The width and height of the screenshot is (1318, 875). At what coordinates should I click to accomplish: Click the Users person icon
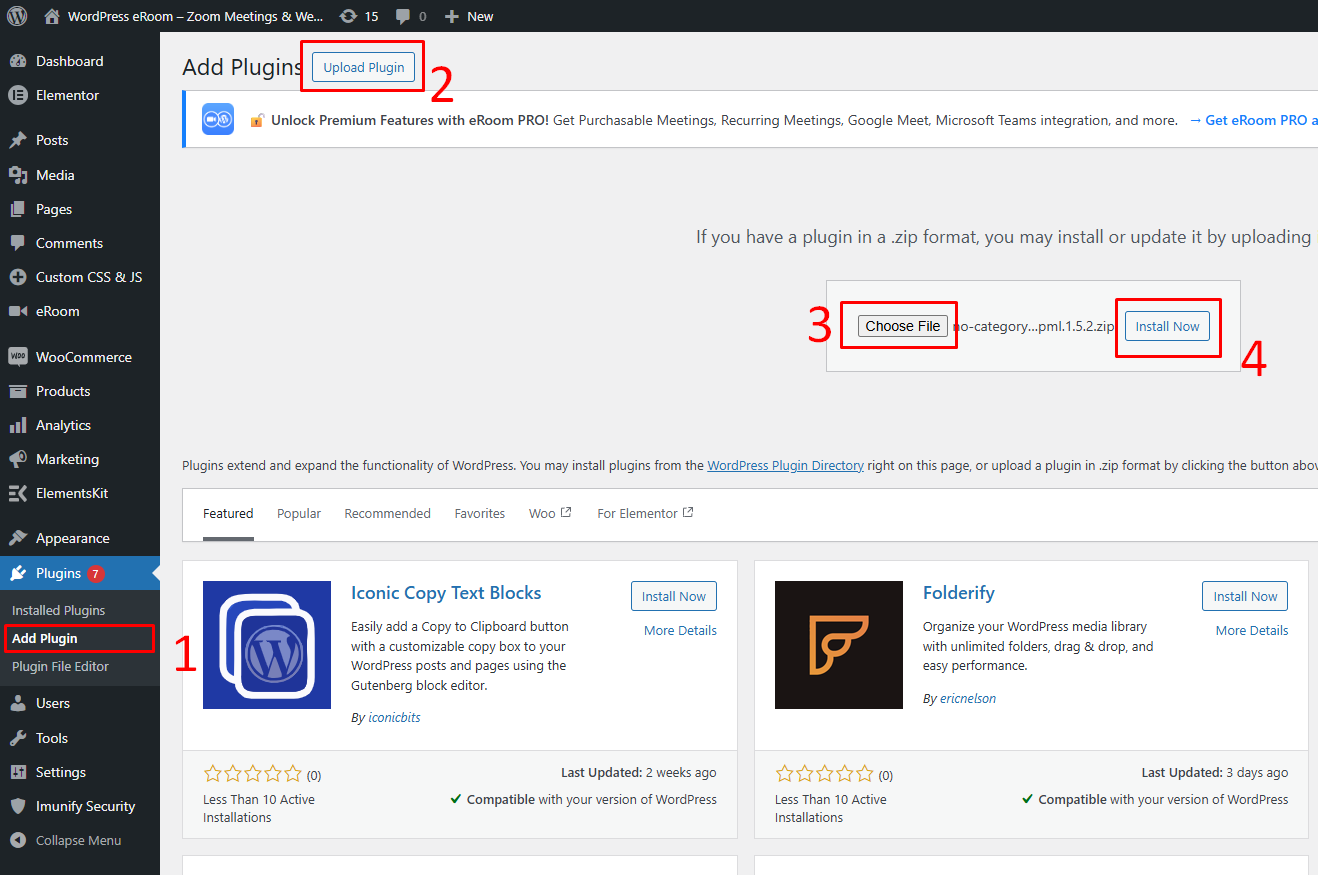pos(18,703)
